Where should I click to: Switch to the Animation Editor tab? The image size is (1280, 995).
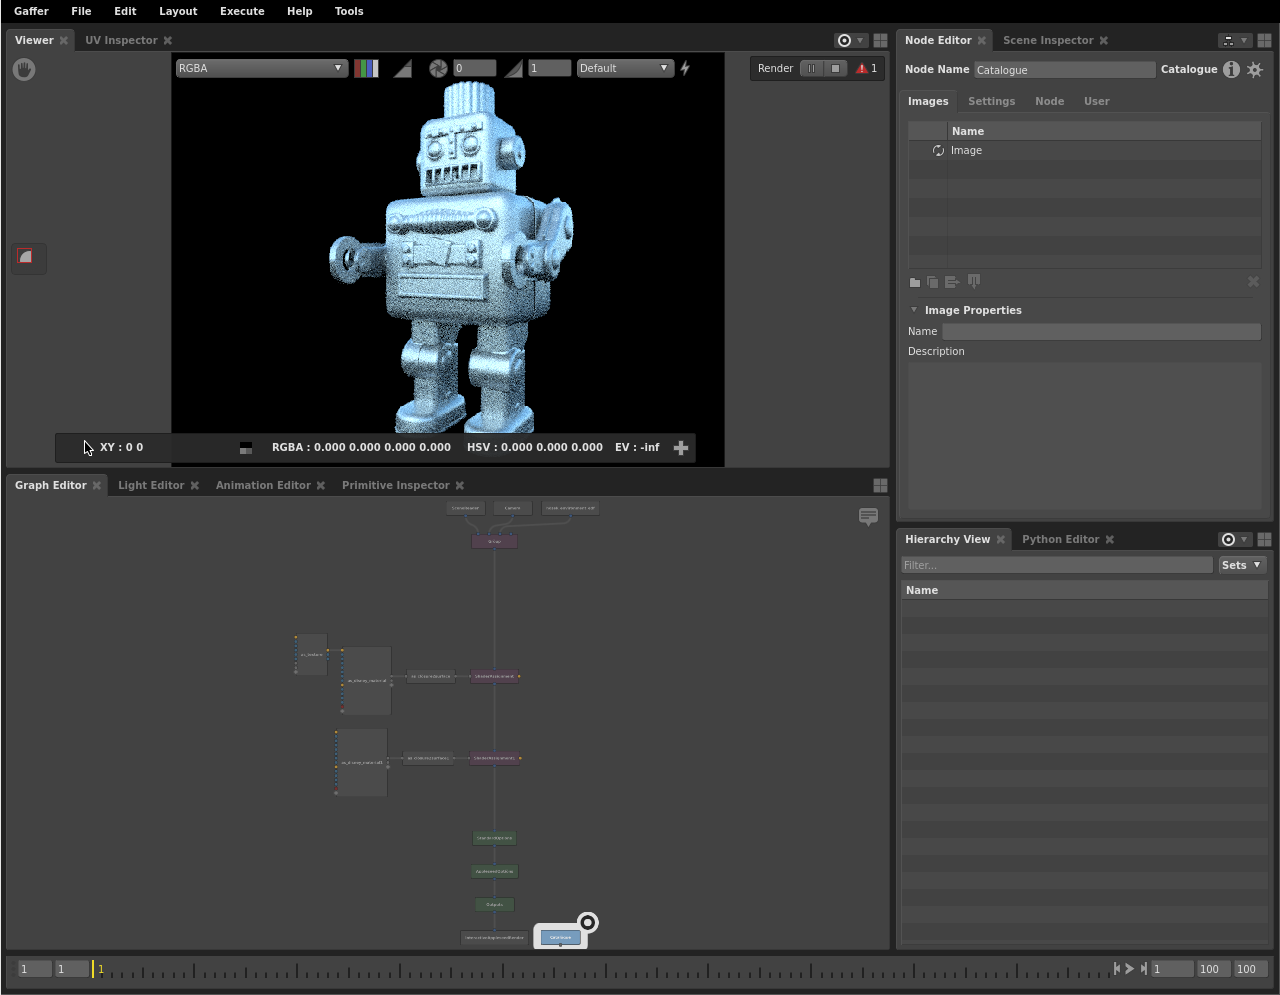click(263, 485)
